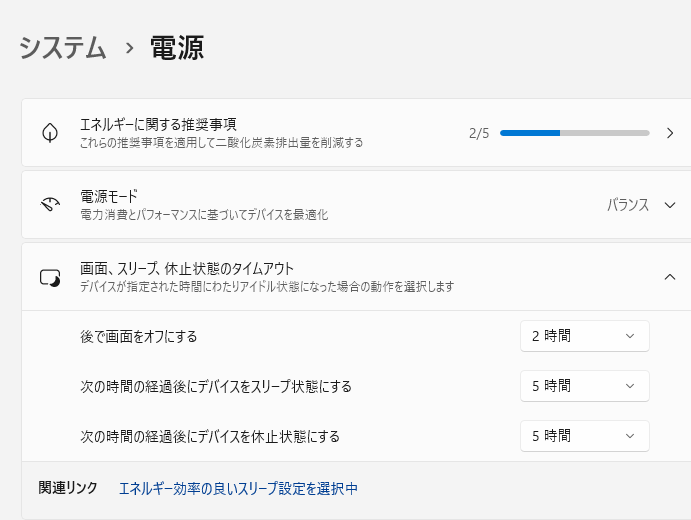The image size is (691, 520).
Task: Click the power mode gauge icon
Action: click(50, 205)
